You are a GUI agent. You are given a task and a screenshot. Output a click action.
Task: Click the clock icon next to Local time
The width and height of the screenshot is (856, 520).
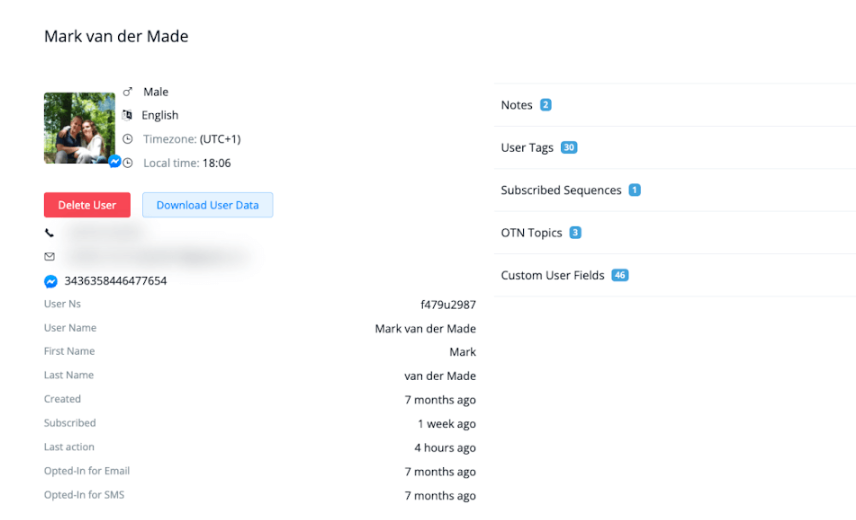coord(128,163)
